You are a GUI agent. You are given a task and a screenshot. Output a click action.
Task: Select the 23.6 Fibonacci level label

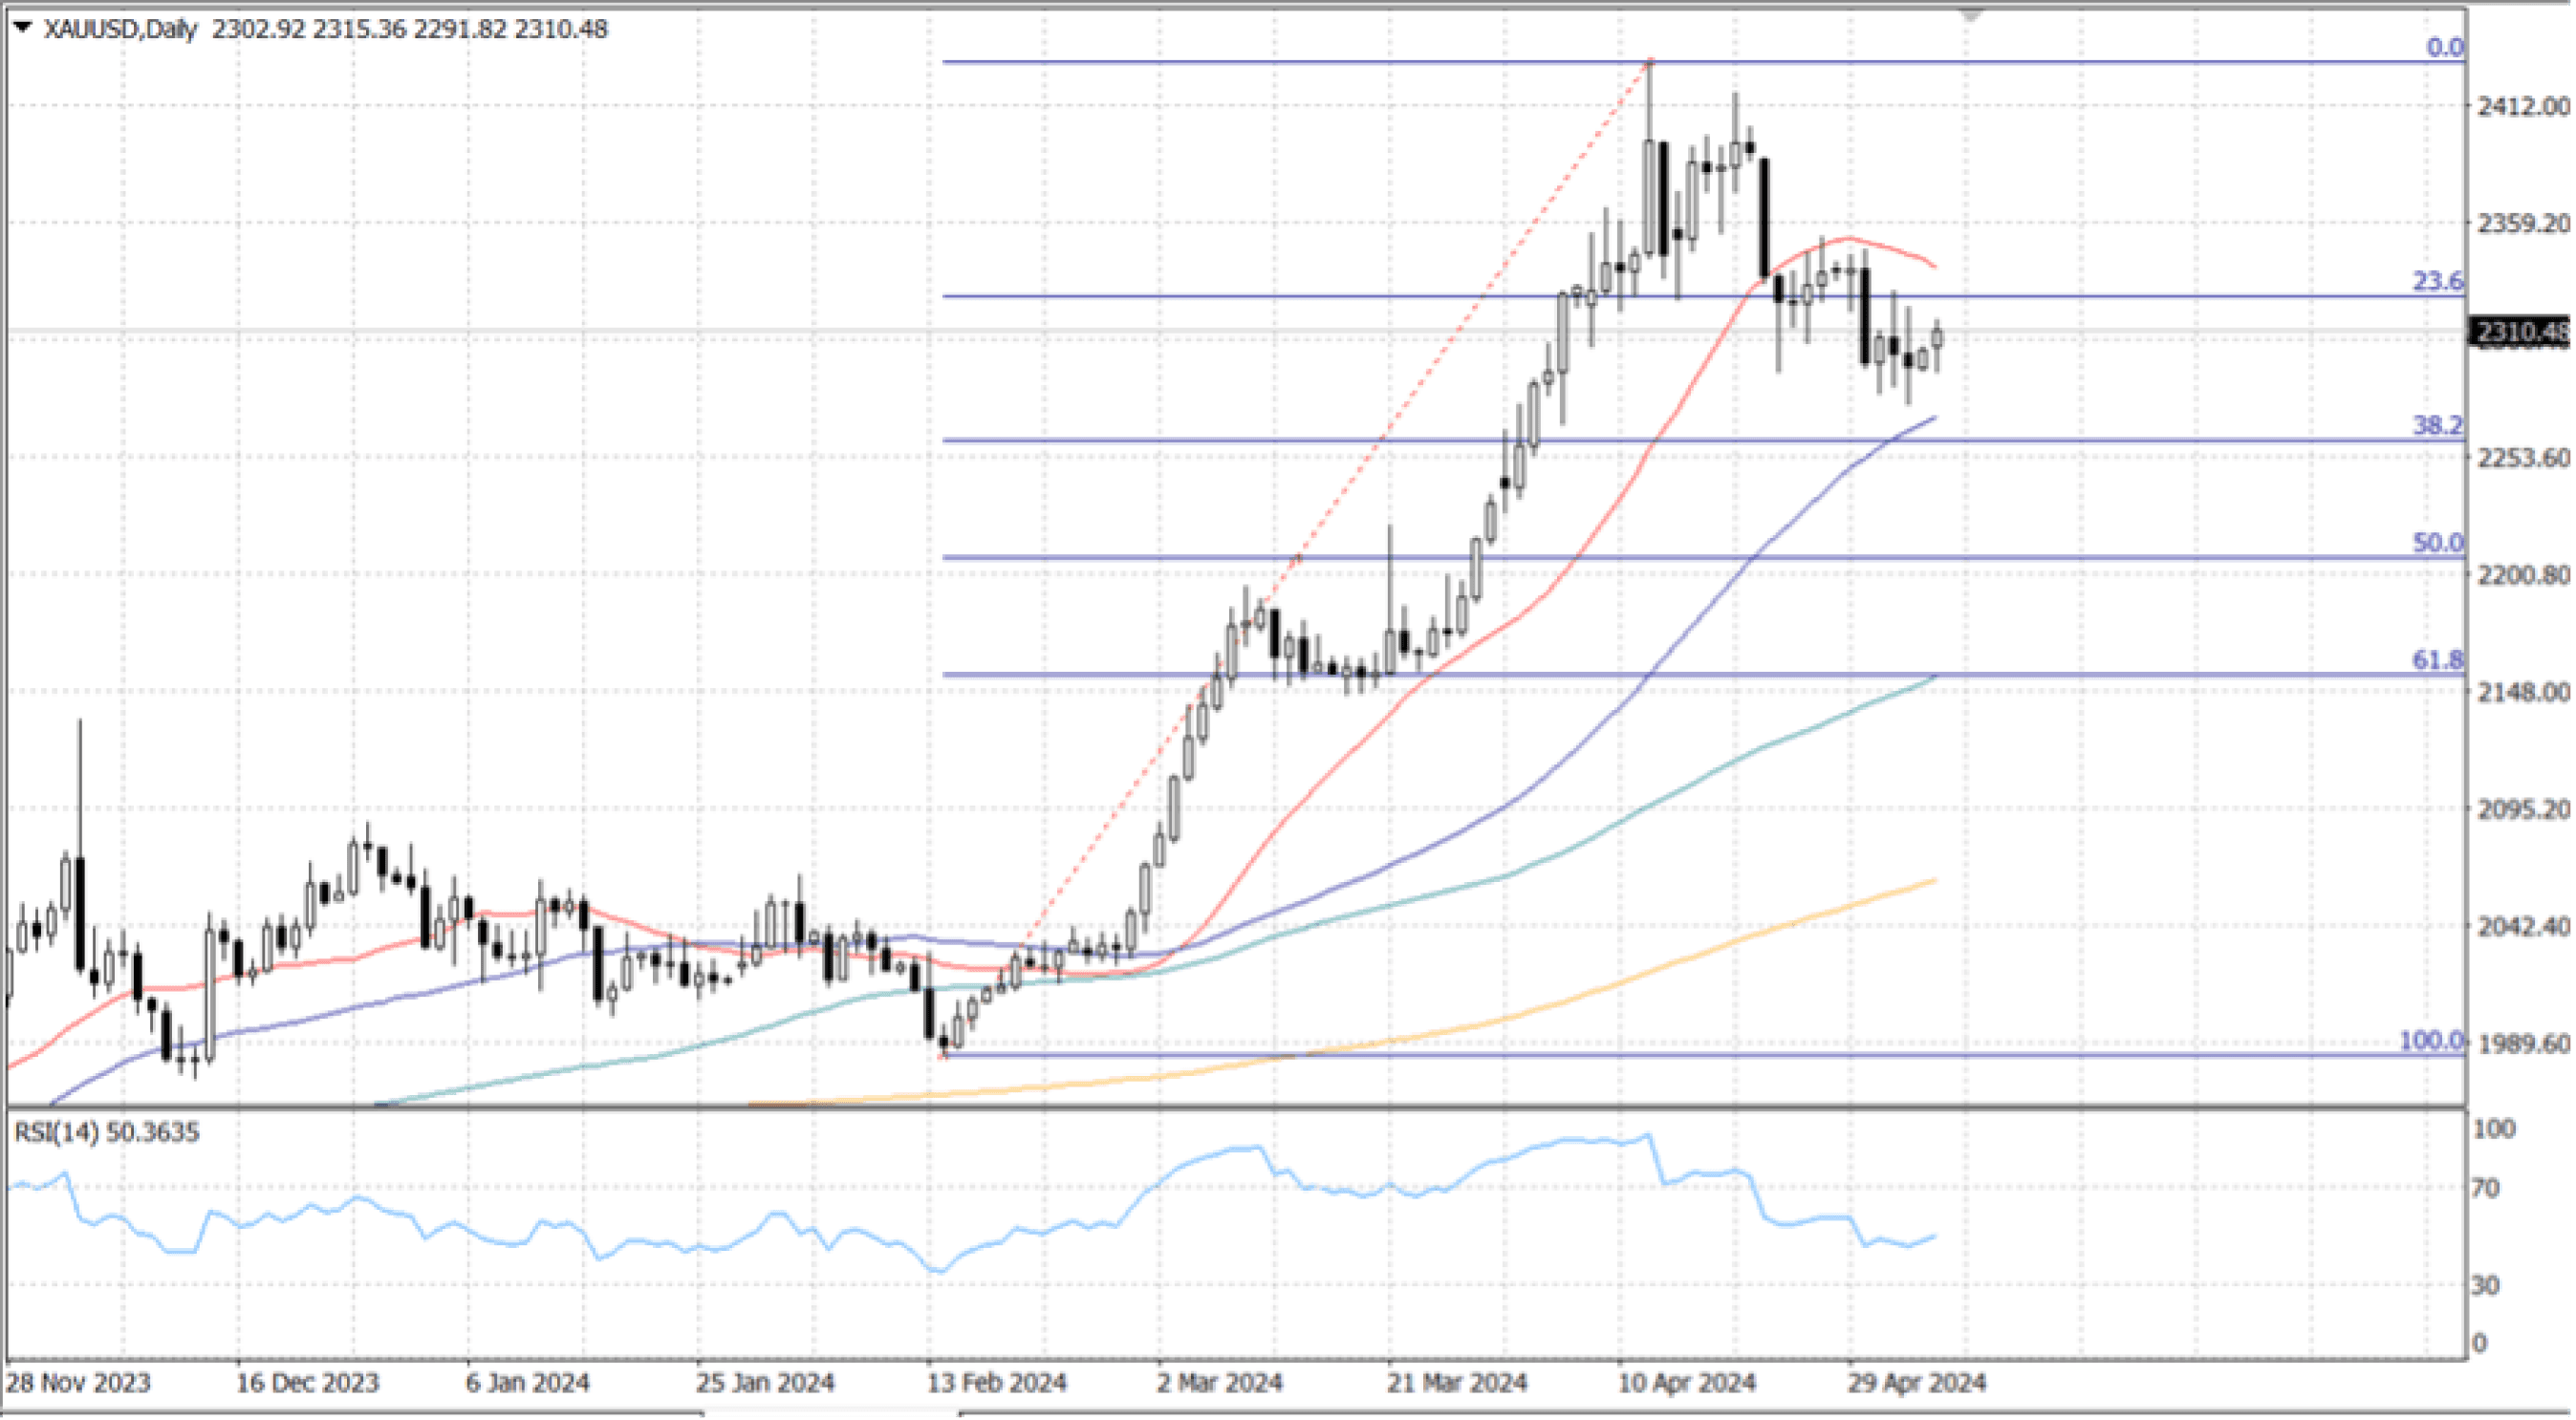(x=2438, y=281)
